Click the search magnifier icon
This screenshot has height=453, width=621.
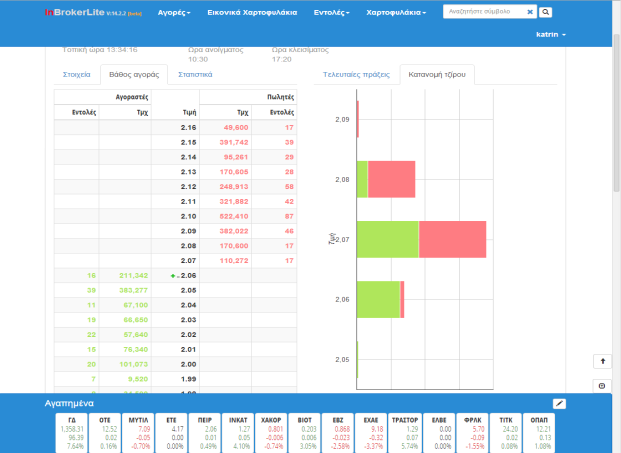click(546, 13)
